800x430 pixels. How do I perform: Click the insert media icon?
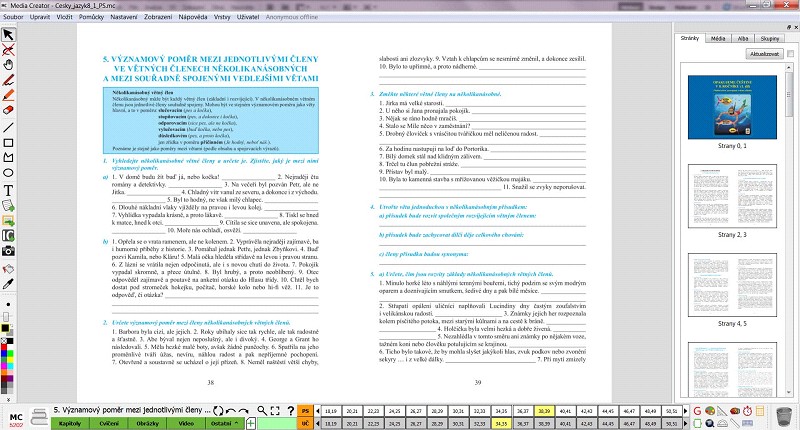point(8,236)
